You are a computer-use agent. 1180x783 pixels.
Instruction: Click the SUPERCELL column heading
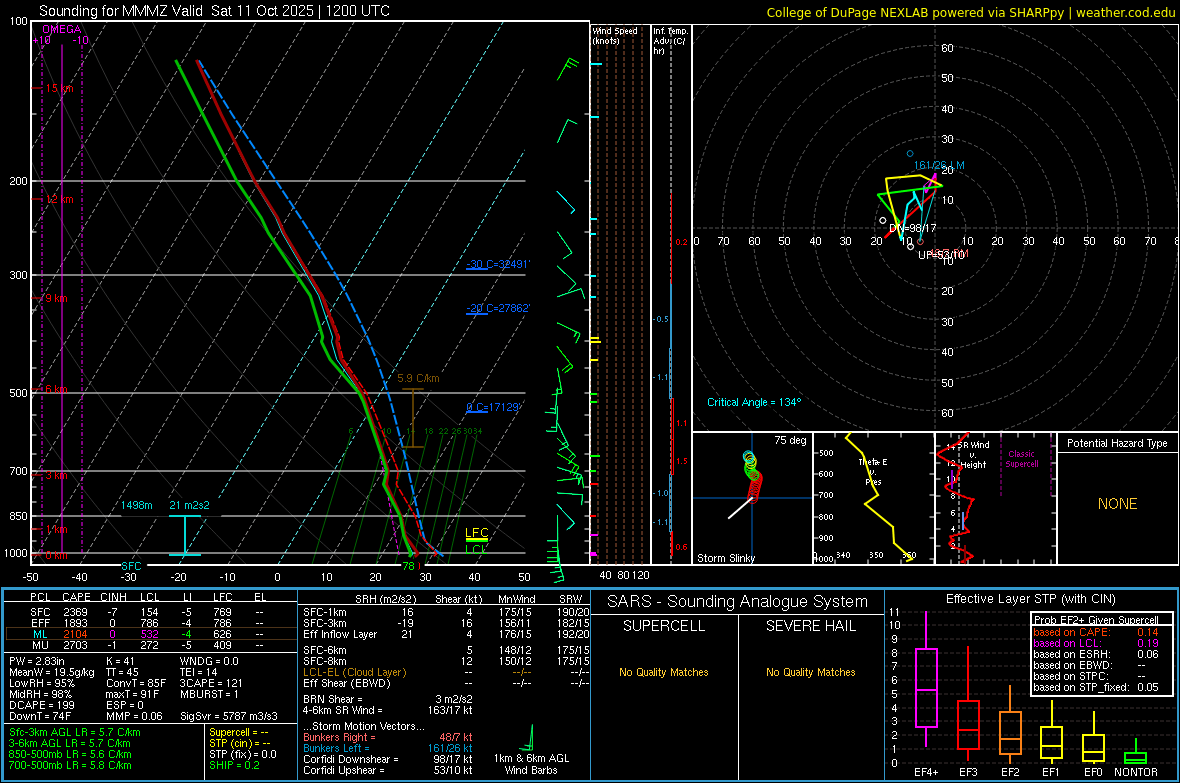point(664,626)
